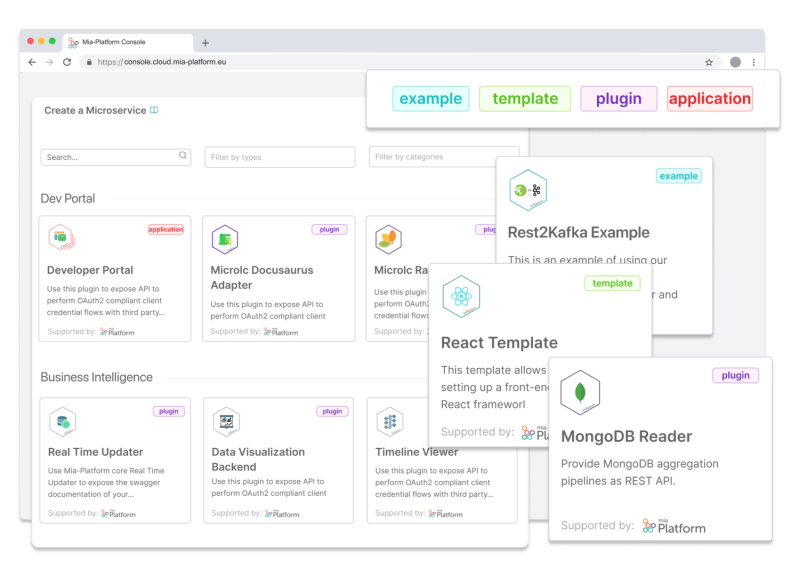Click the Business Intelligence section heading

pos(96,377)
